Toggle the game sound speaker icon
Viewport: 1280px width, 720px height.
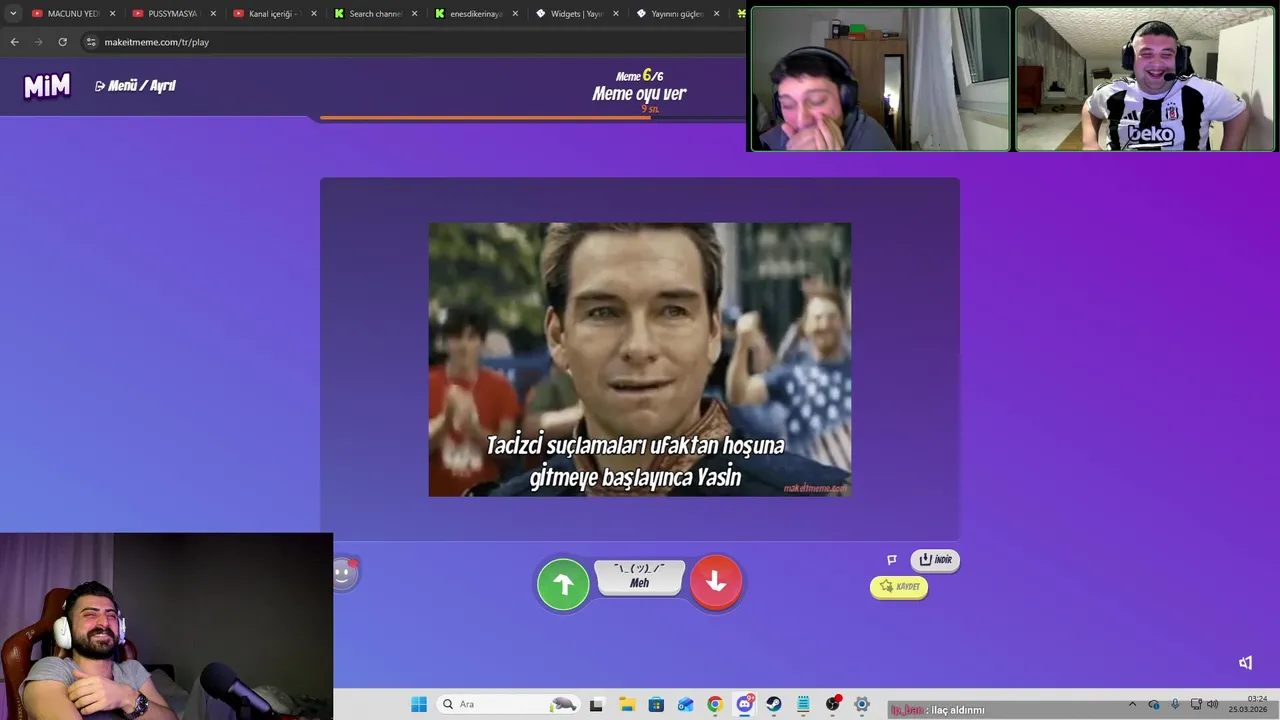(1246, 662)
